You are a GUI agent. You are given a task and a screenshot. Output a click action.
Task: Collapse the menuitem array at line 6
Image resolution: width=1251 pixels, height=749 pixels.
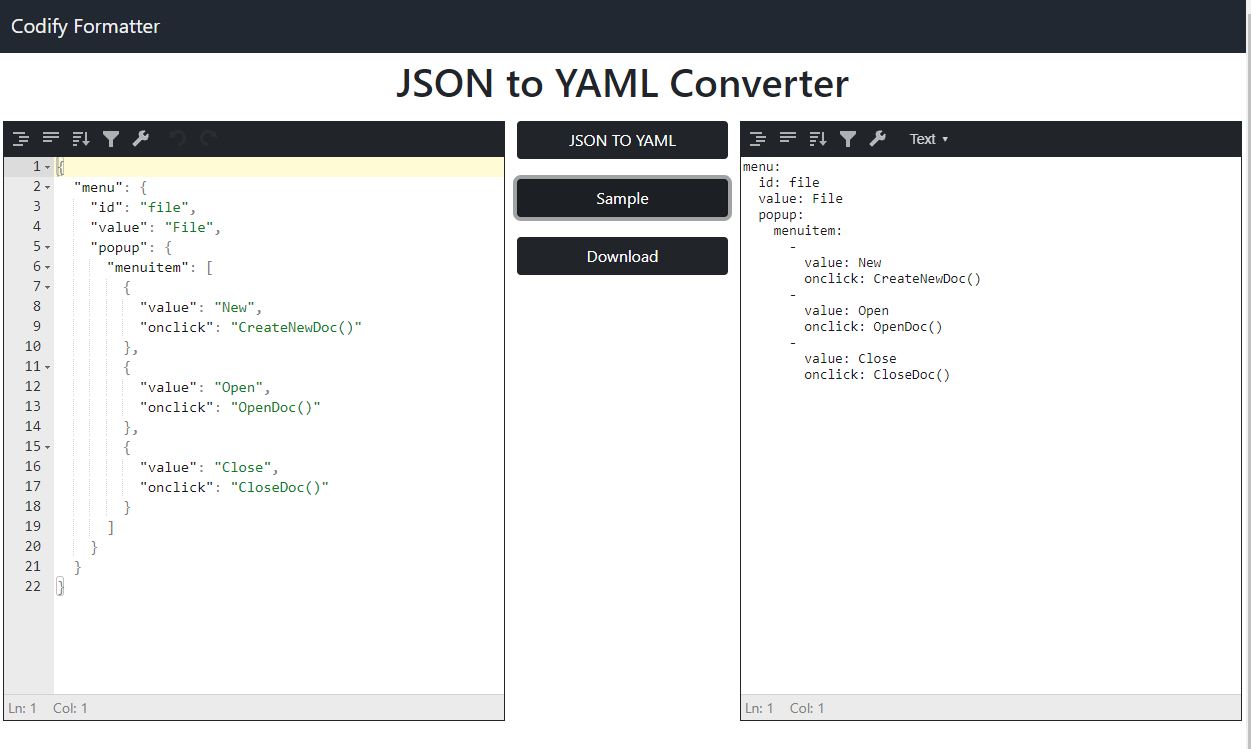[45, 267]
